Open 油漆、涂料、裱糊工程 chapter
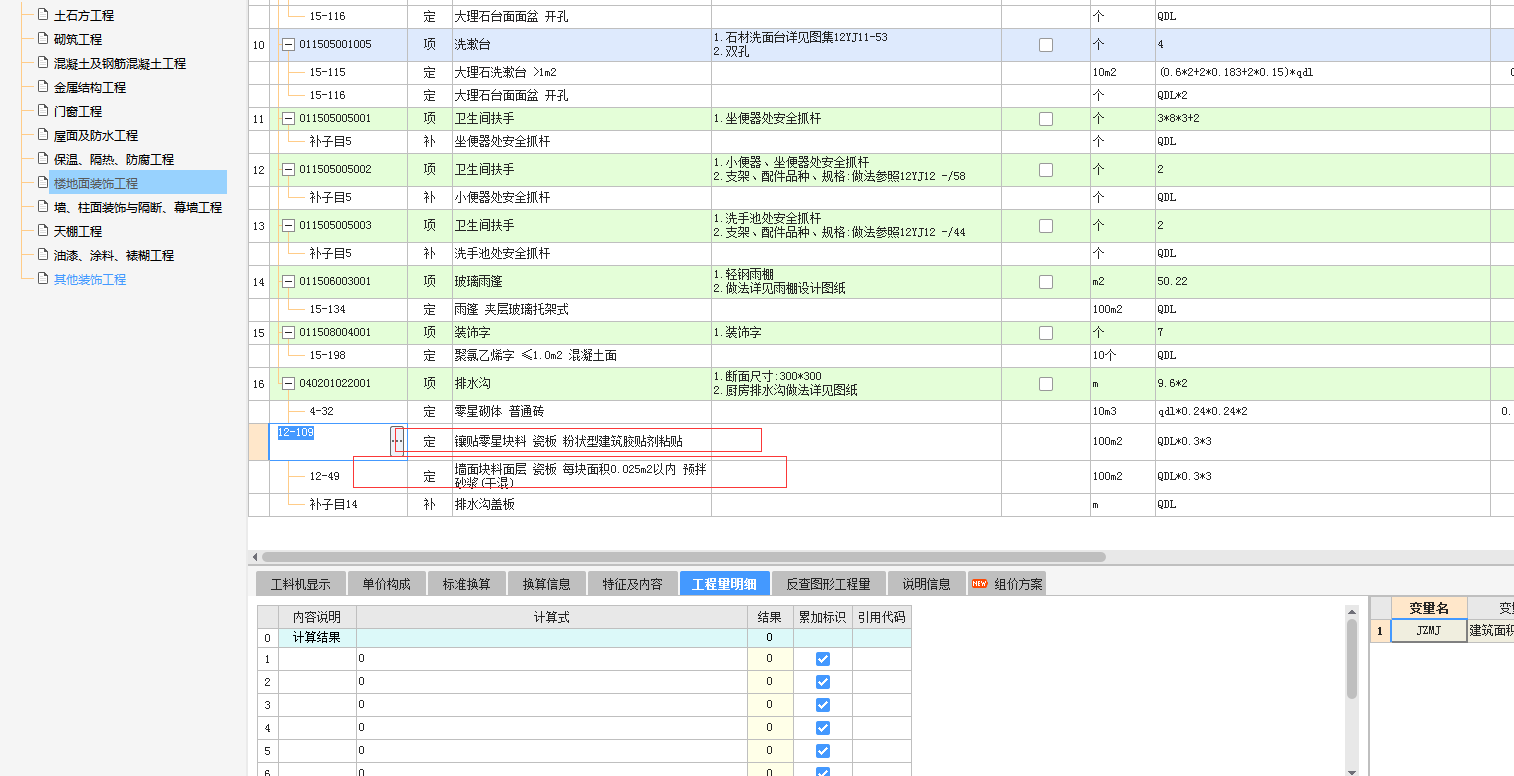 tap(113, 255)
